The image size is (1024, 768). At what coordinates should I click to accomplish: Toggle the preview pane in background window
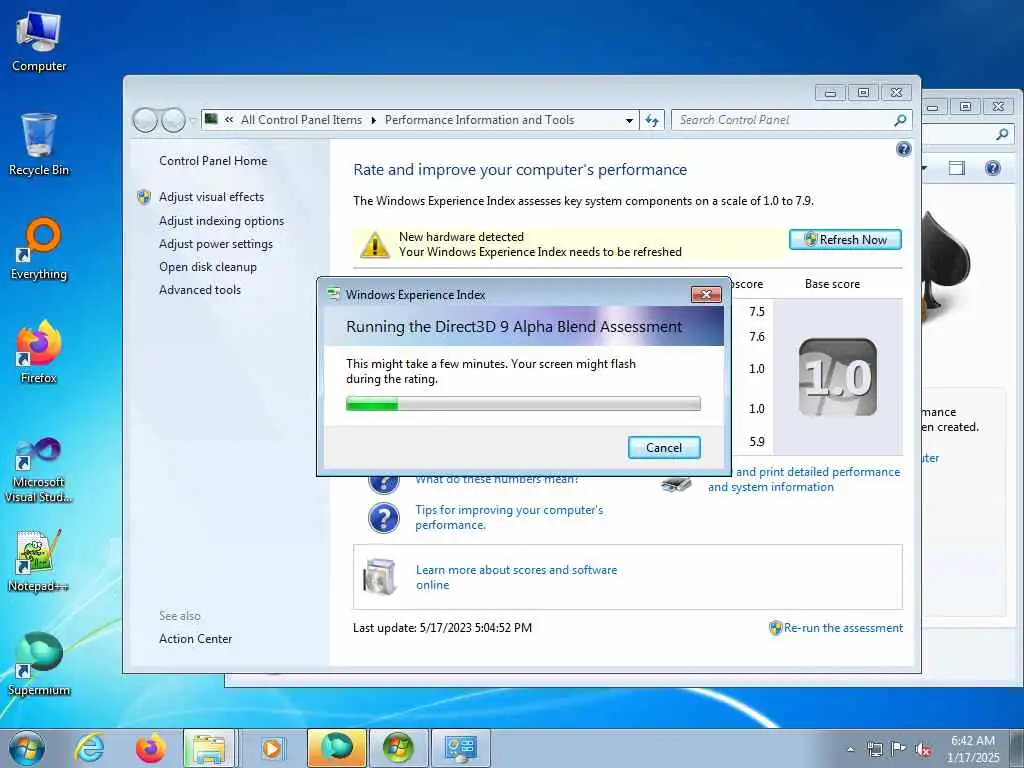click(957, 168)
